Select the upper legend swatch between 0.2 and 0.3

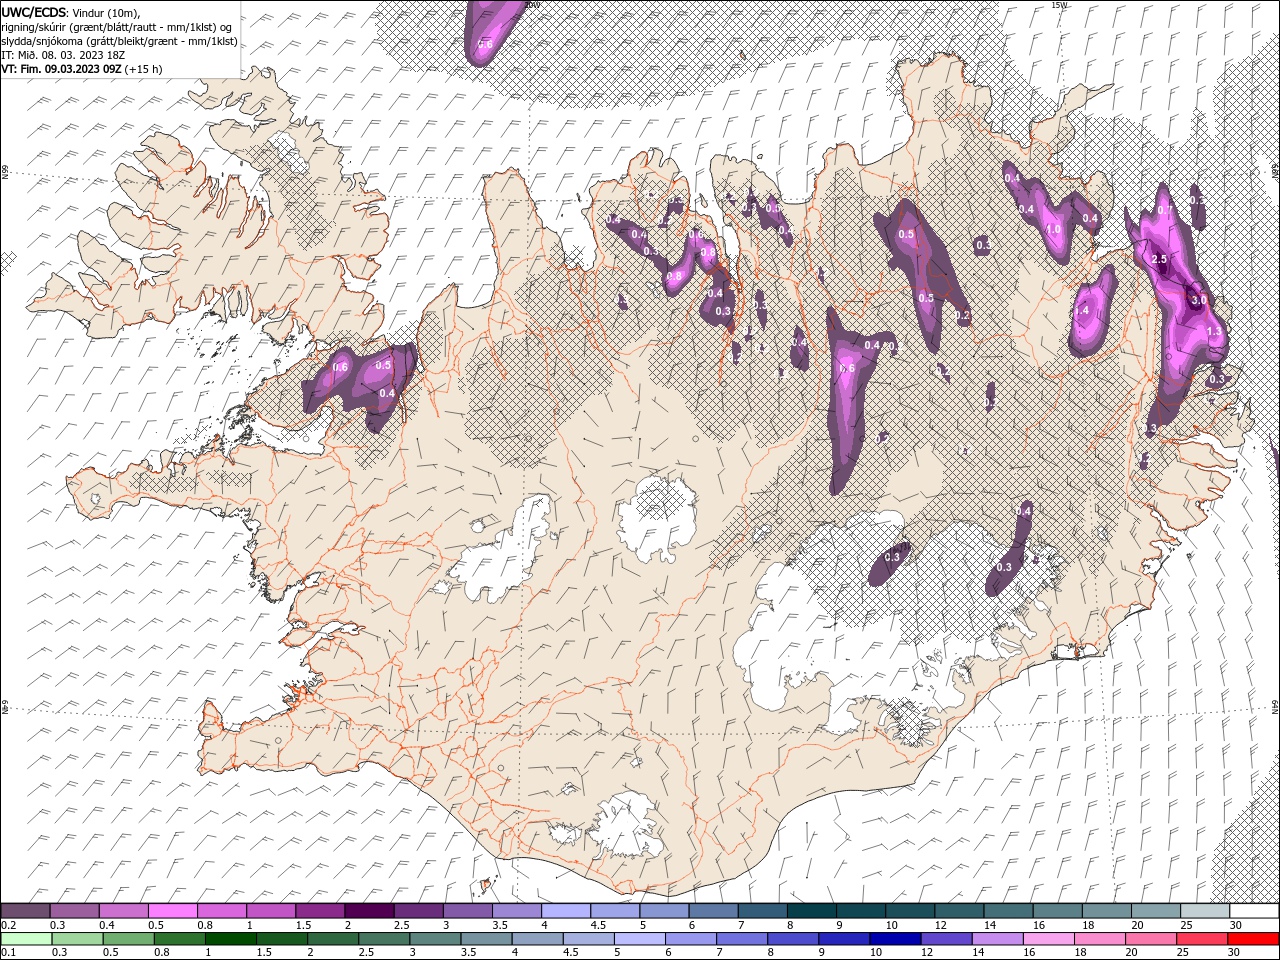point(25,911)
